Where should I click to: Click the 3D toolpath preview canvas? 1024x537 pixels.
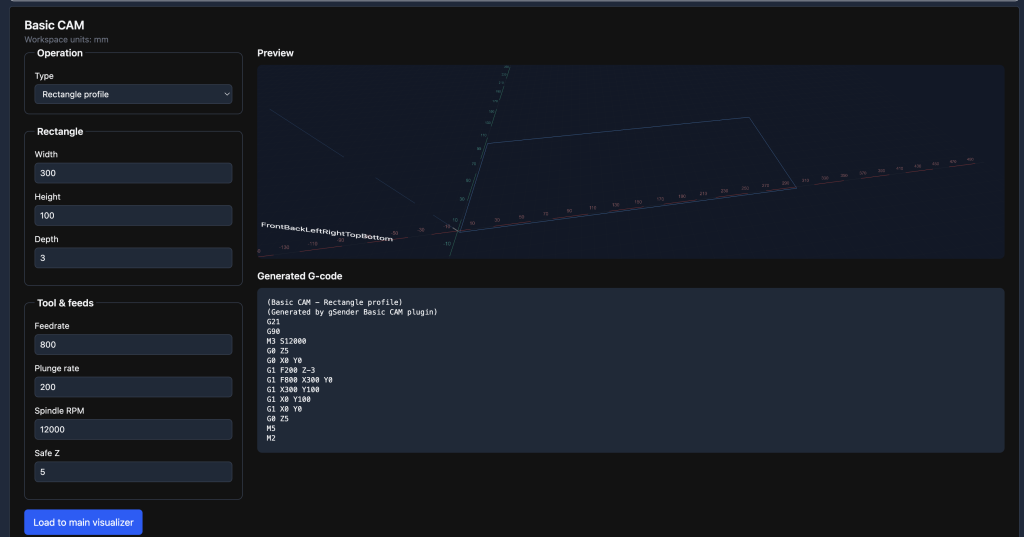coord(630,161)
